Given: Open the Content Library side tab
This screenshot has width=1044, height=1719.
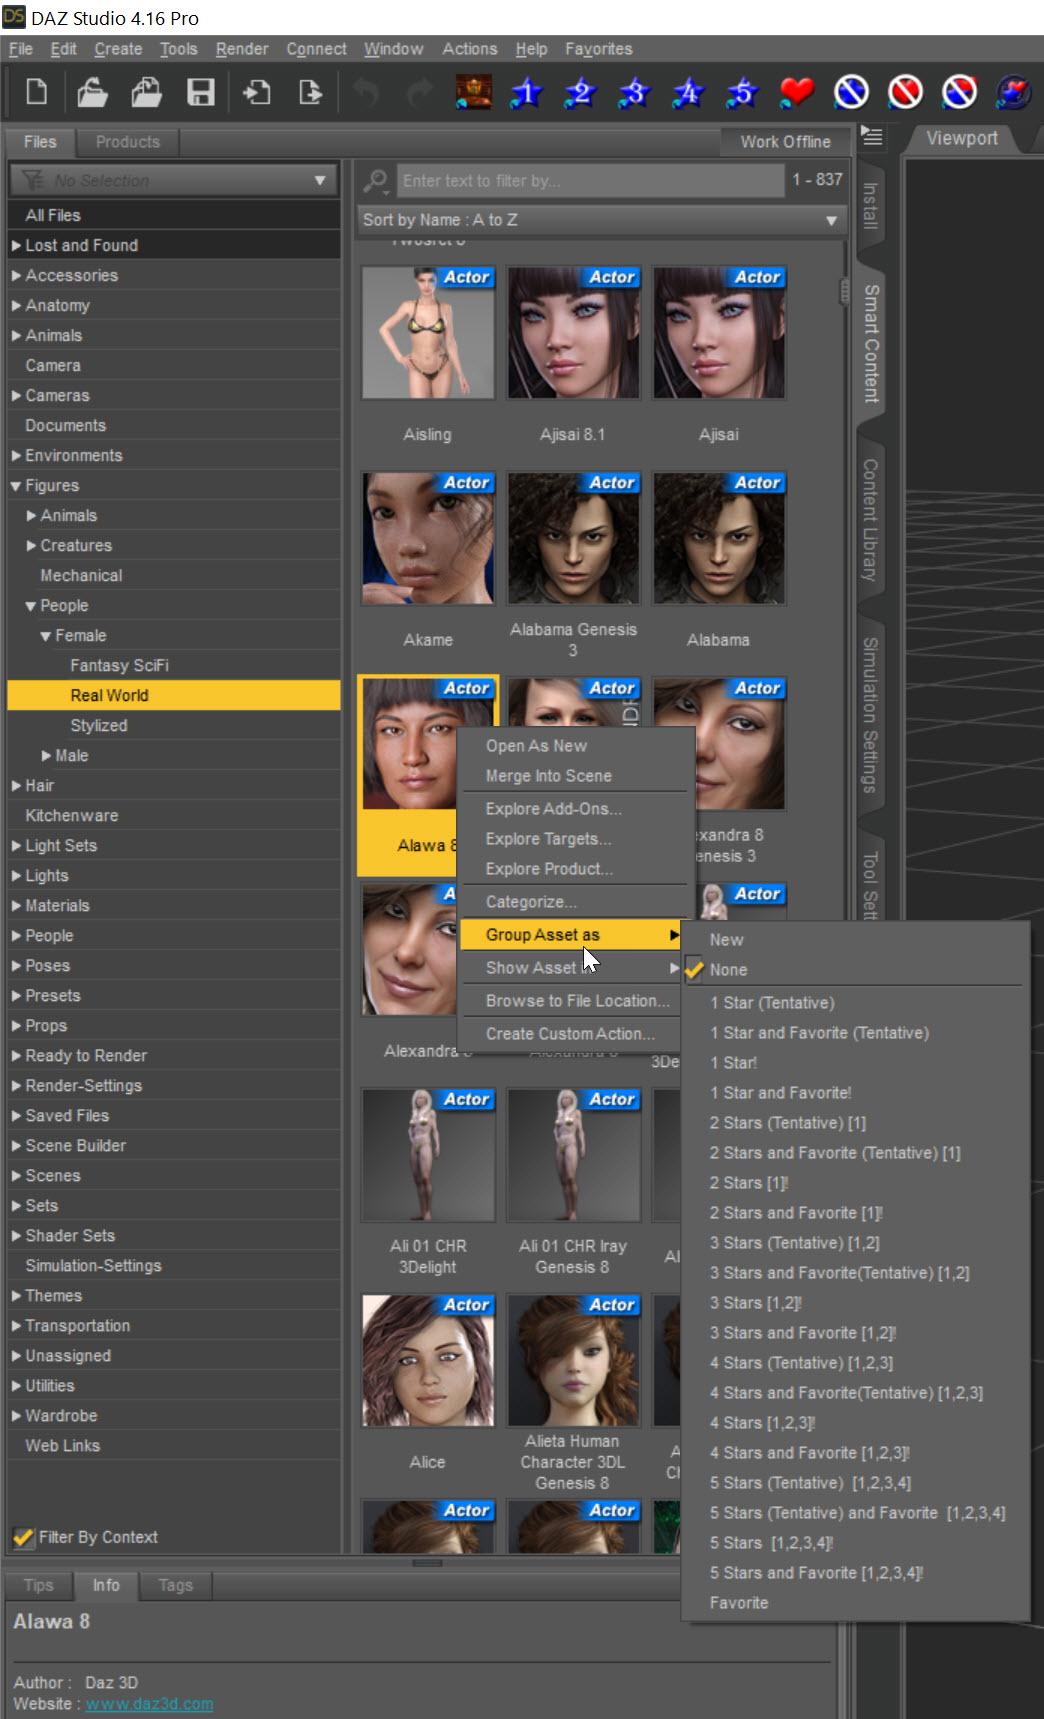Looking at the screenshot, I should pos(871,520).
